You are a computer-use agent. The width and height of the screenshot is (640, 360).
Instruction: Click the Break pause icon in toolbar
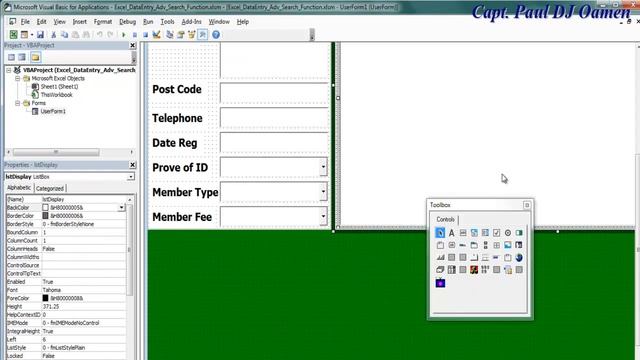134,35
